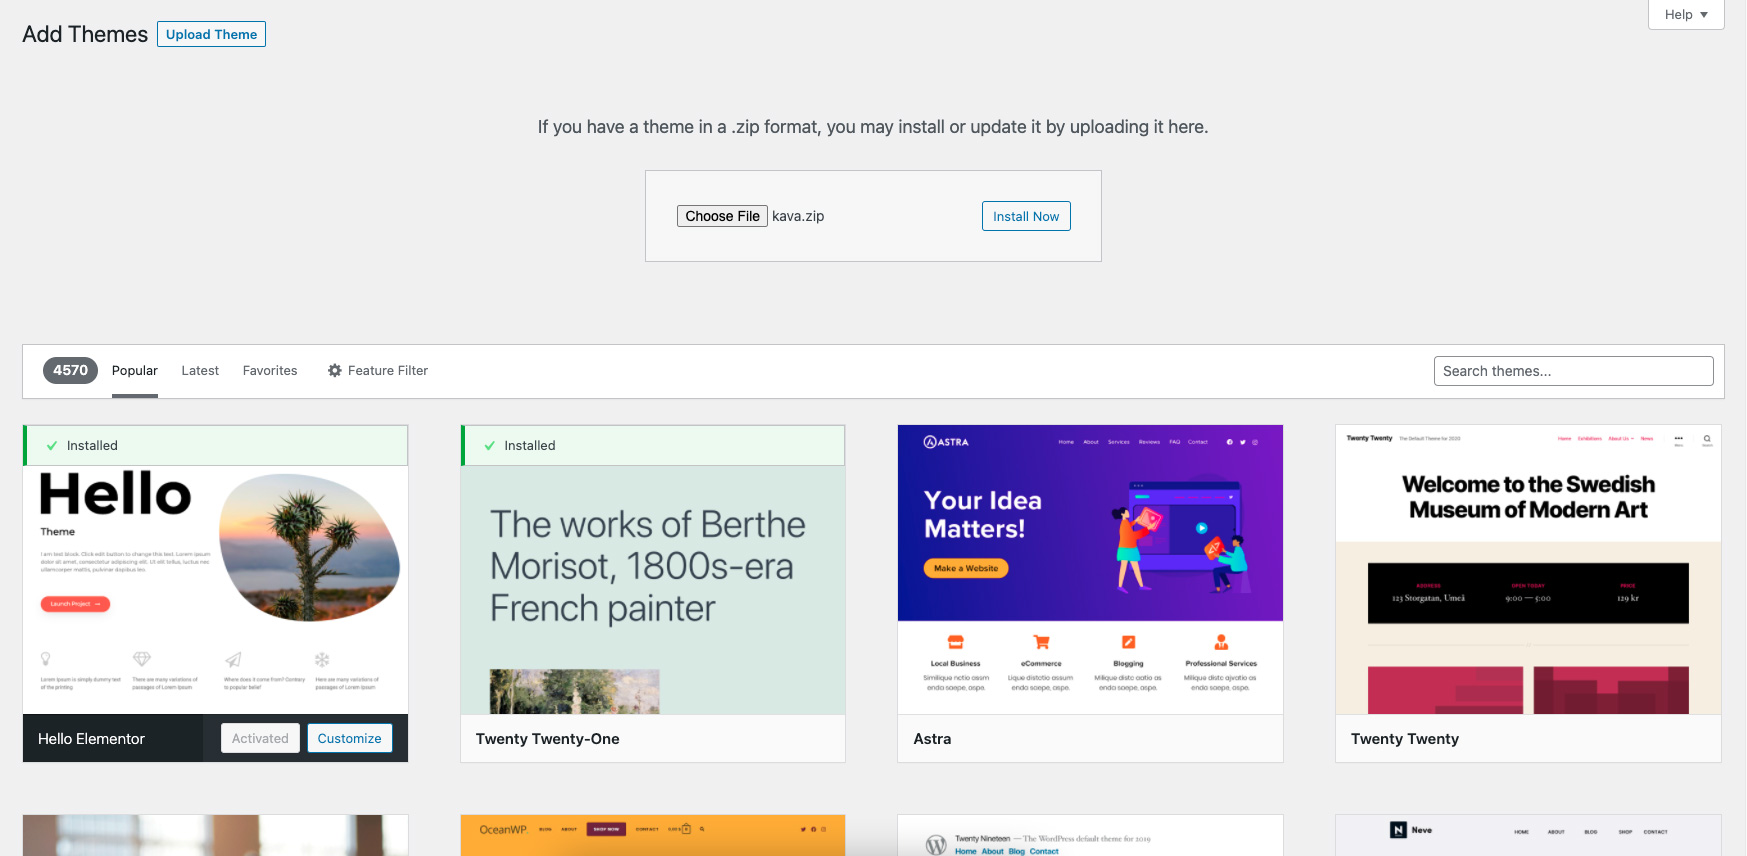Click the Upload Theme button
This screenshot has width=1747, height=856.
211,34
